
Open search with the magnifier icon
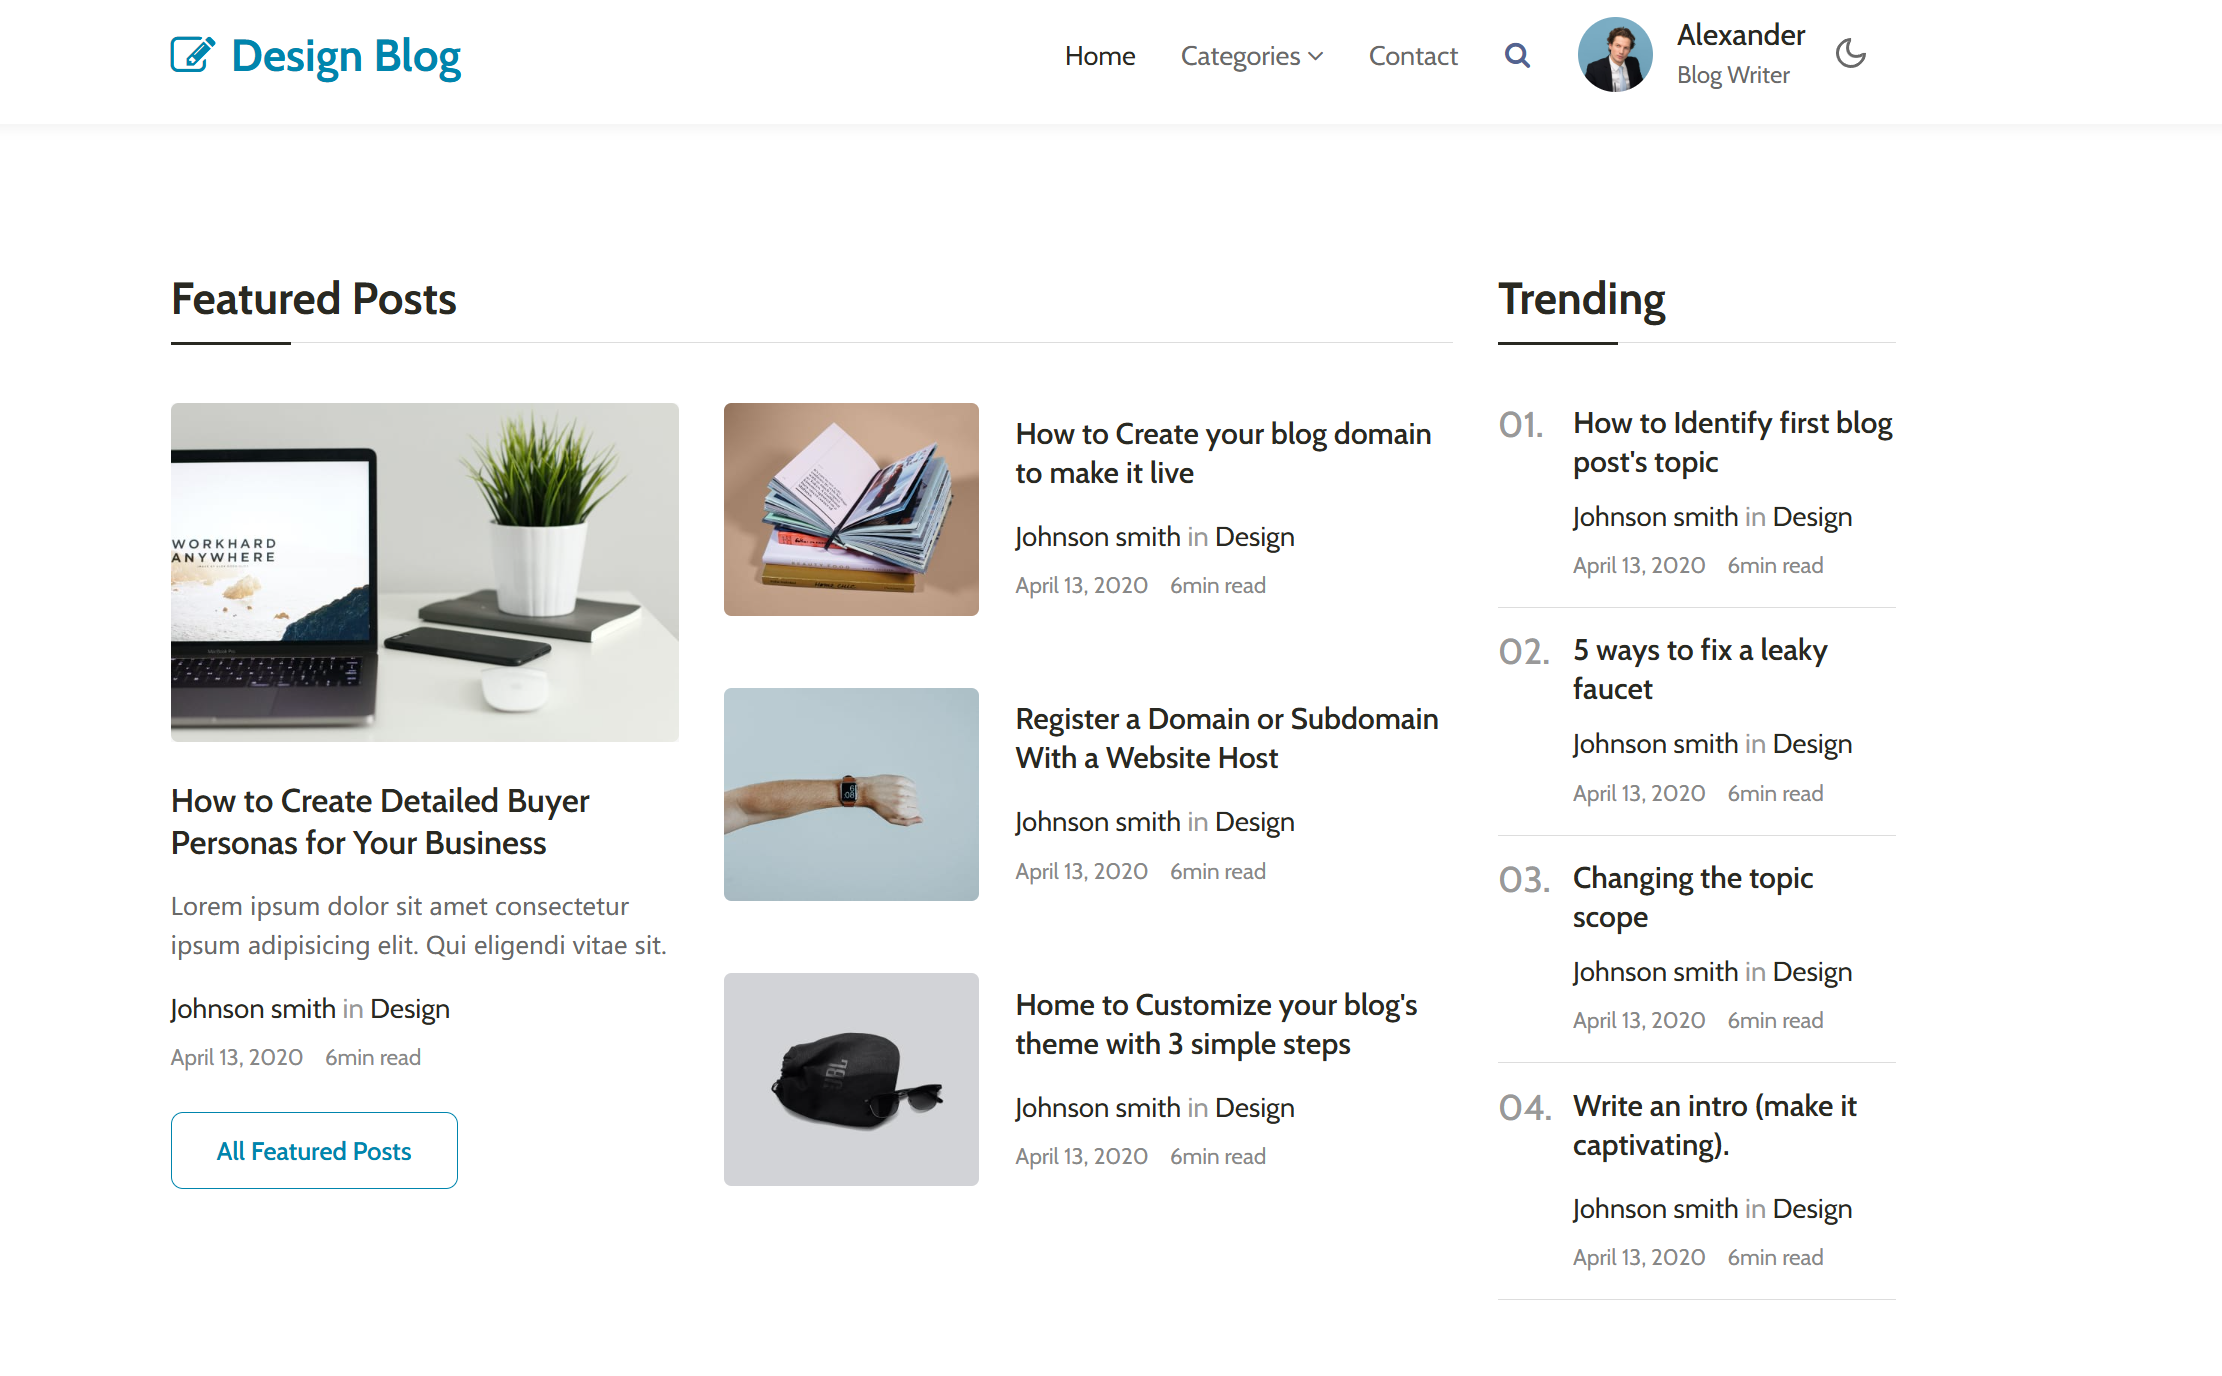pos(1517,56)
